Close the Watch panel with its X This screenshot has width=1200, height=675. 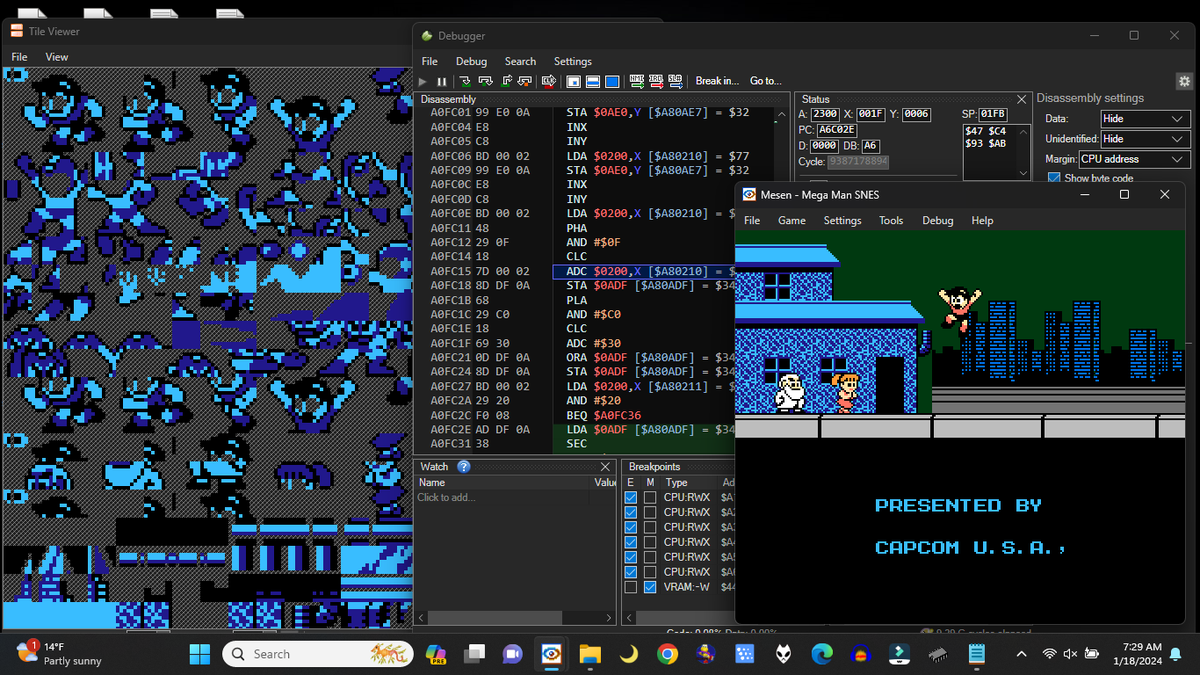[x=605, y=467]
